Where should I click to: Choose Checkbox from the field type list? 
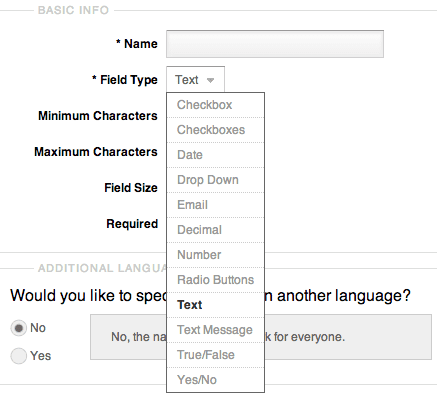(x=215, y=105)
